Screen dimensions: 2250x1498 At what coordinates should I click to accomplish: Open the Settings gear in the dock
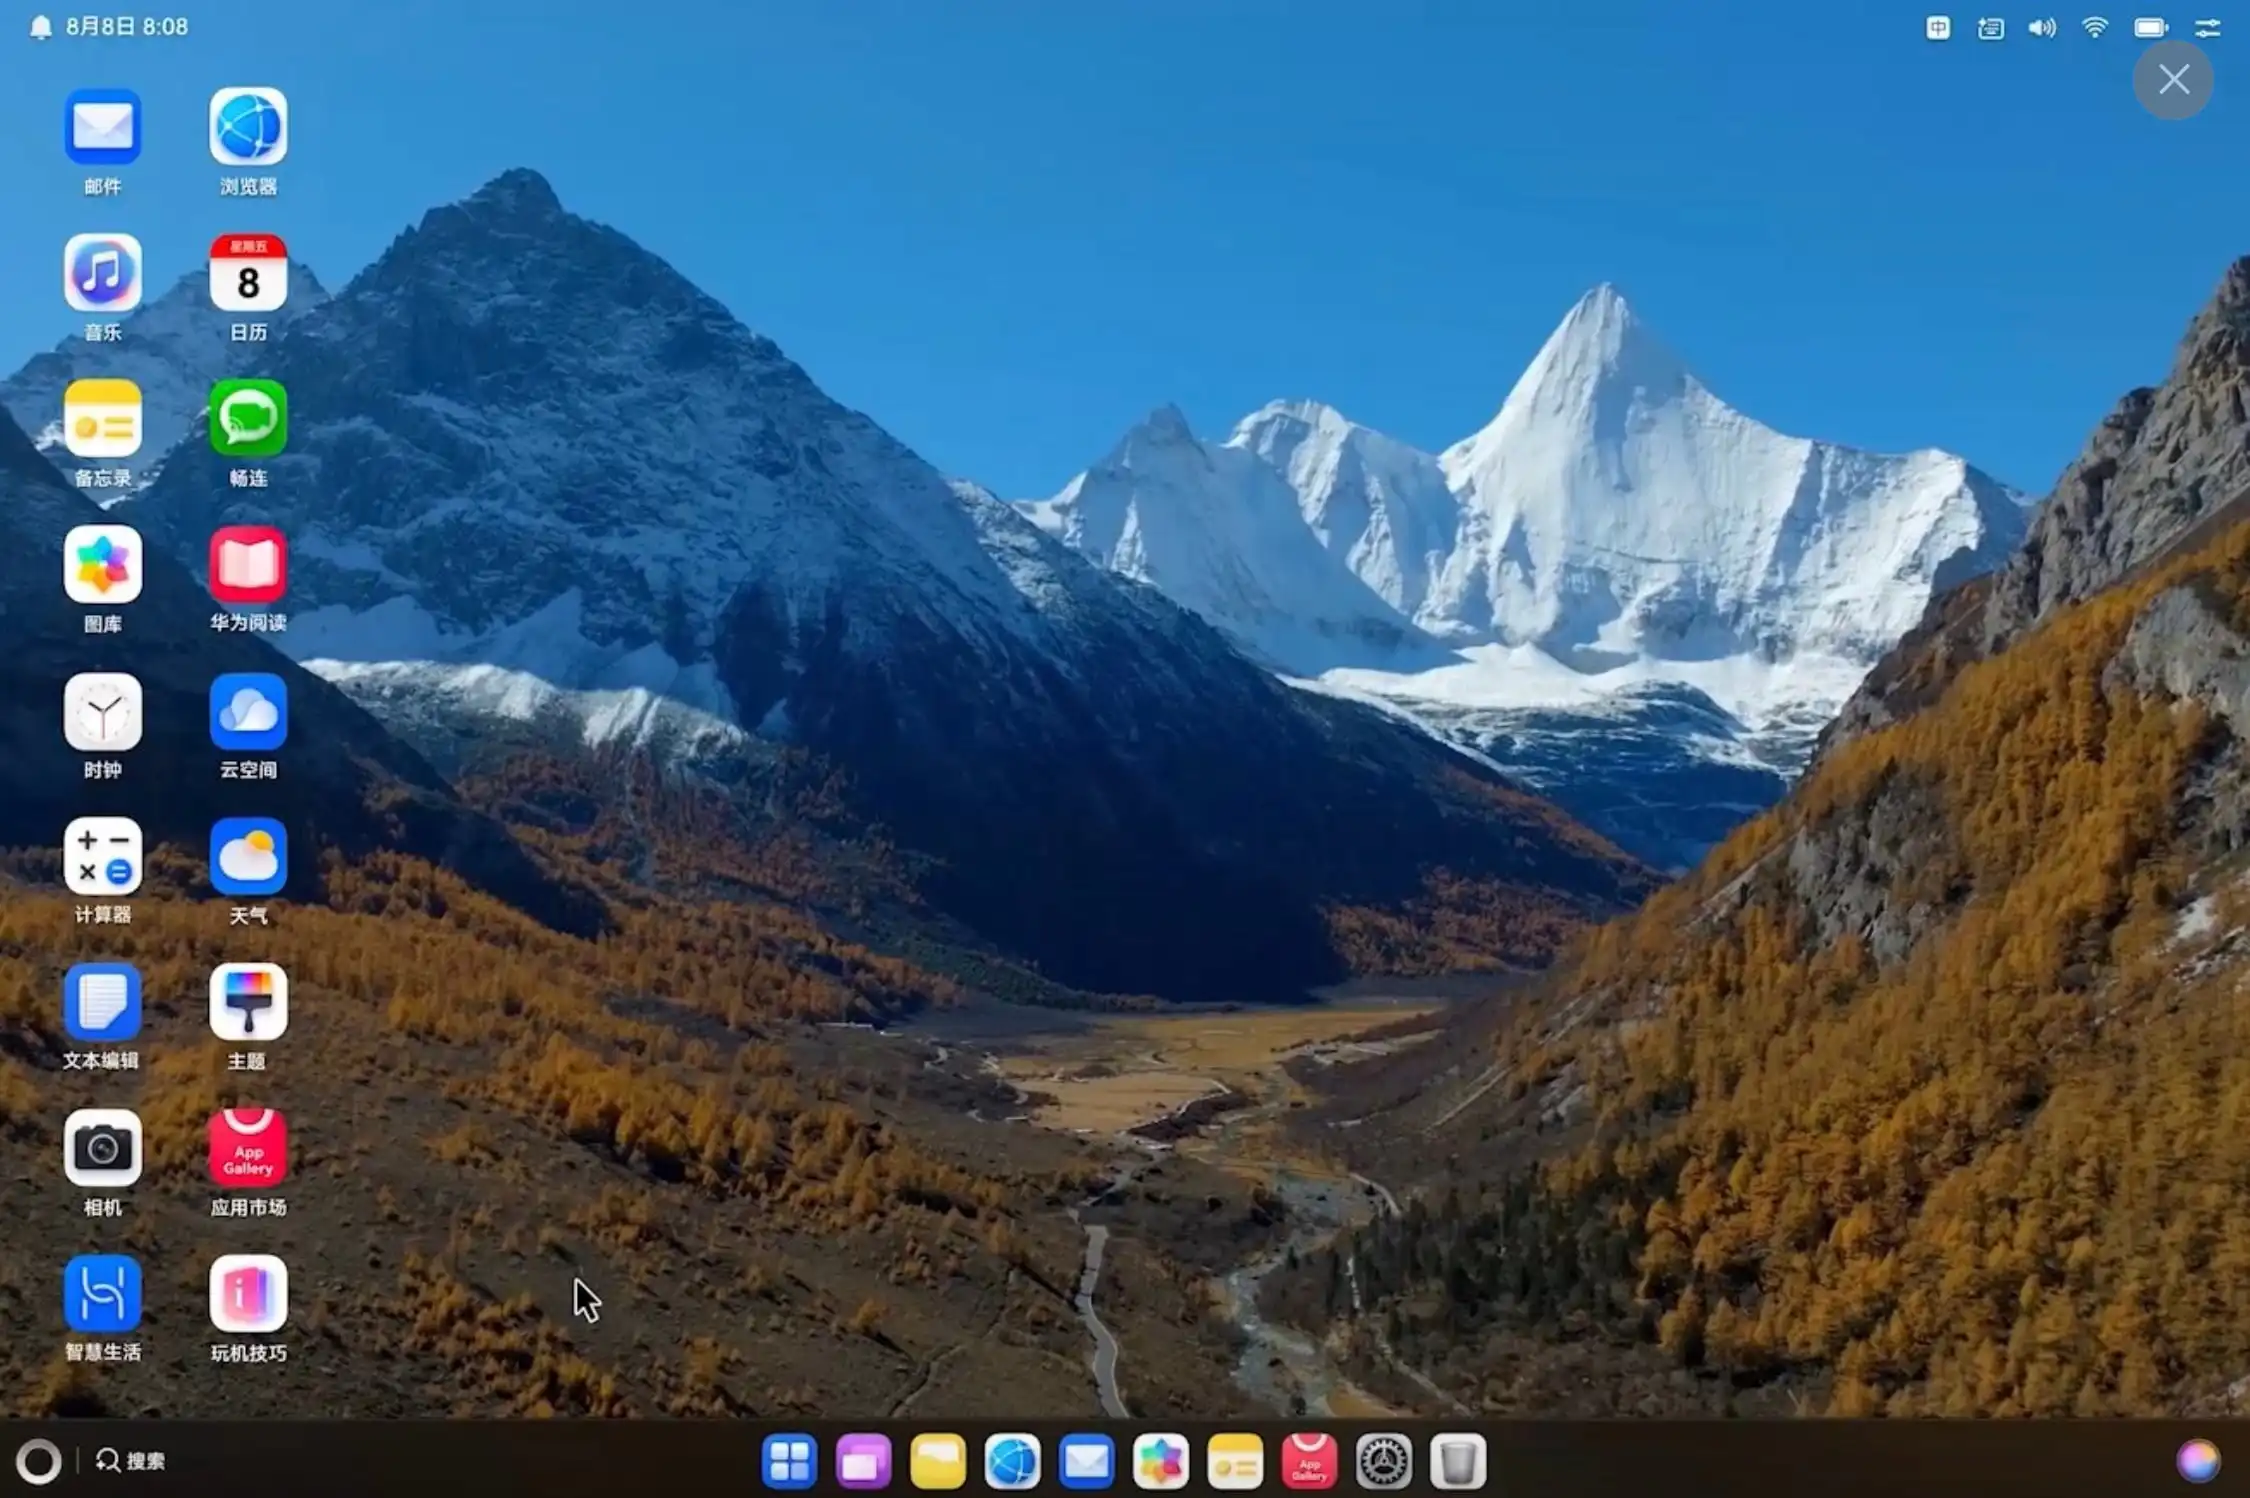pos(1383,1460)
